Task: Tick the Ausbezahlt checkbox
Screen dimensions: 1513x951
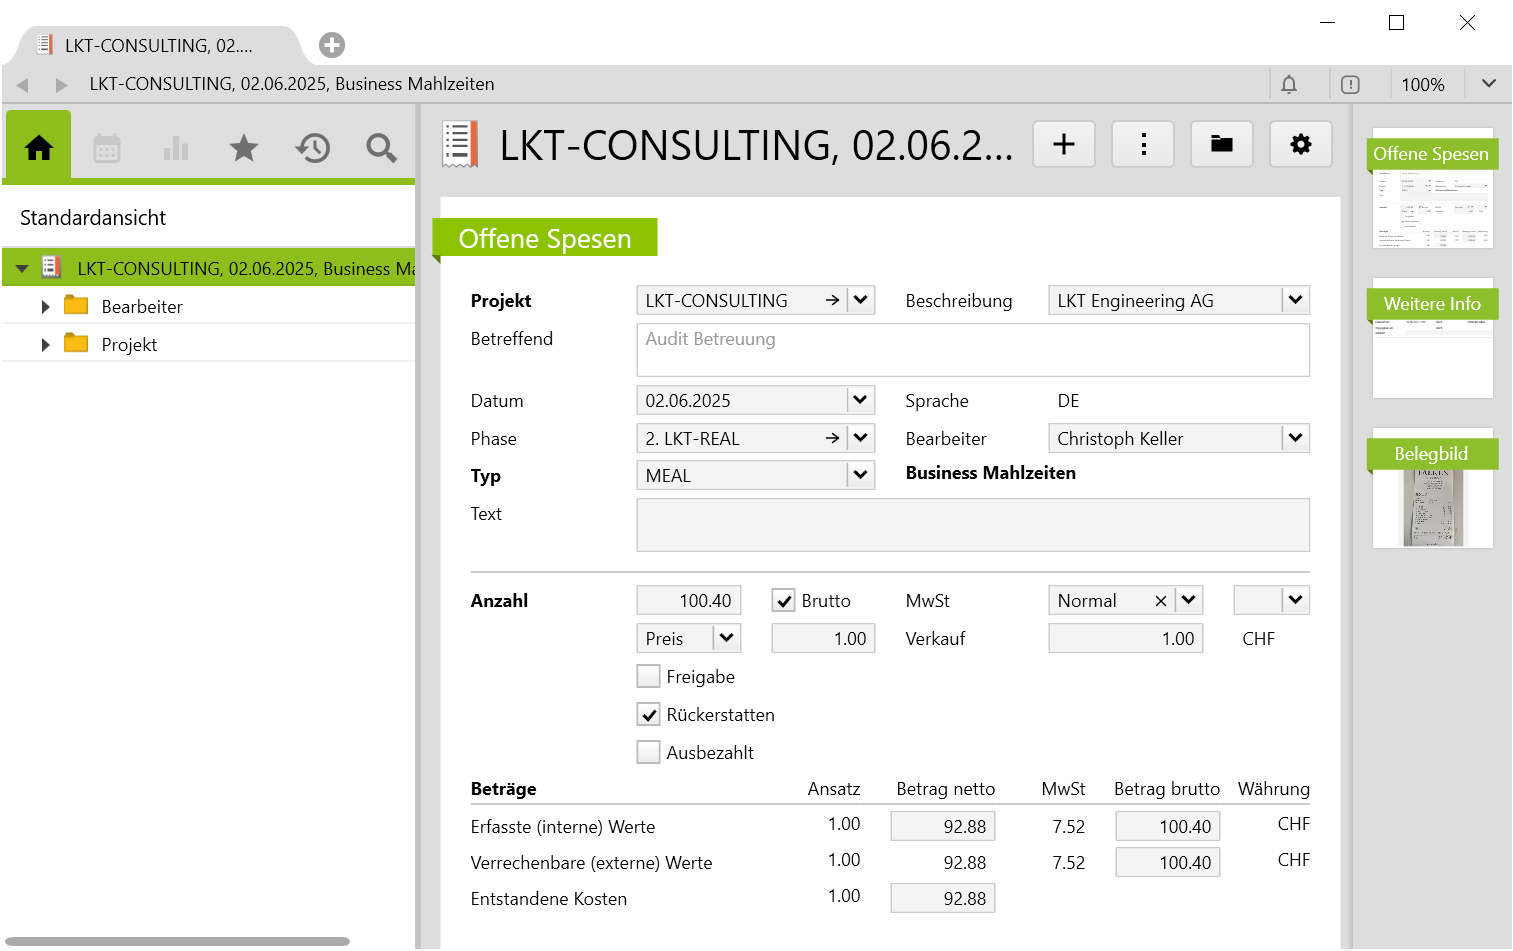Action: click(649, 753)
